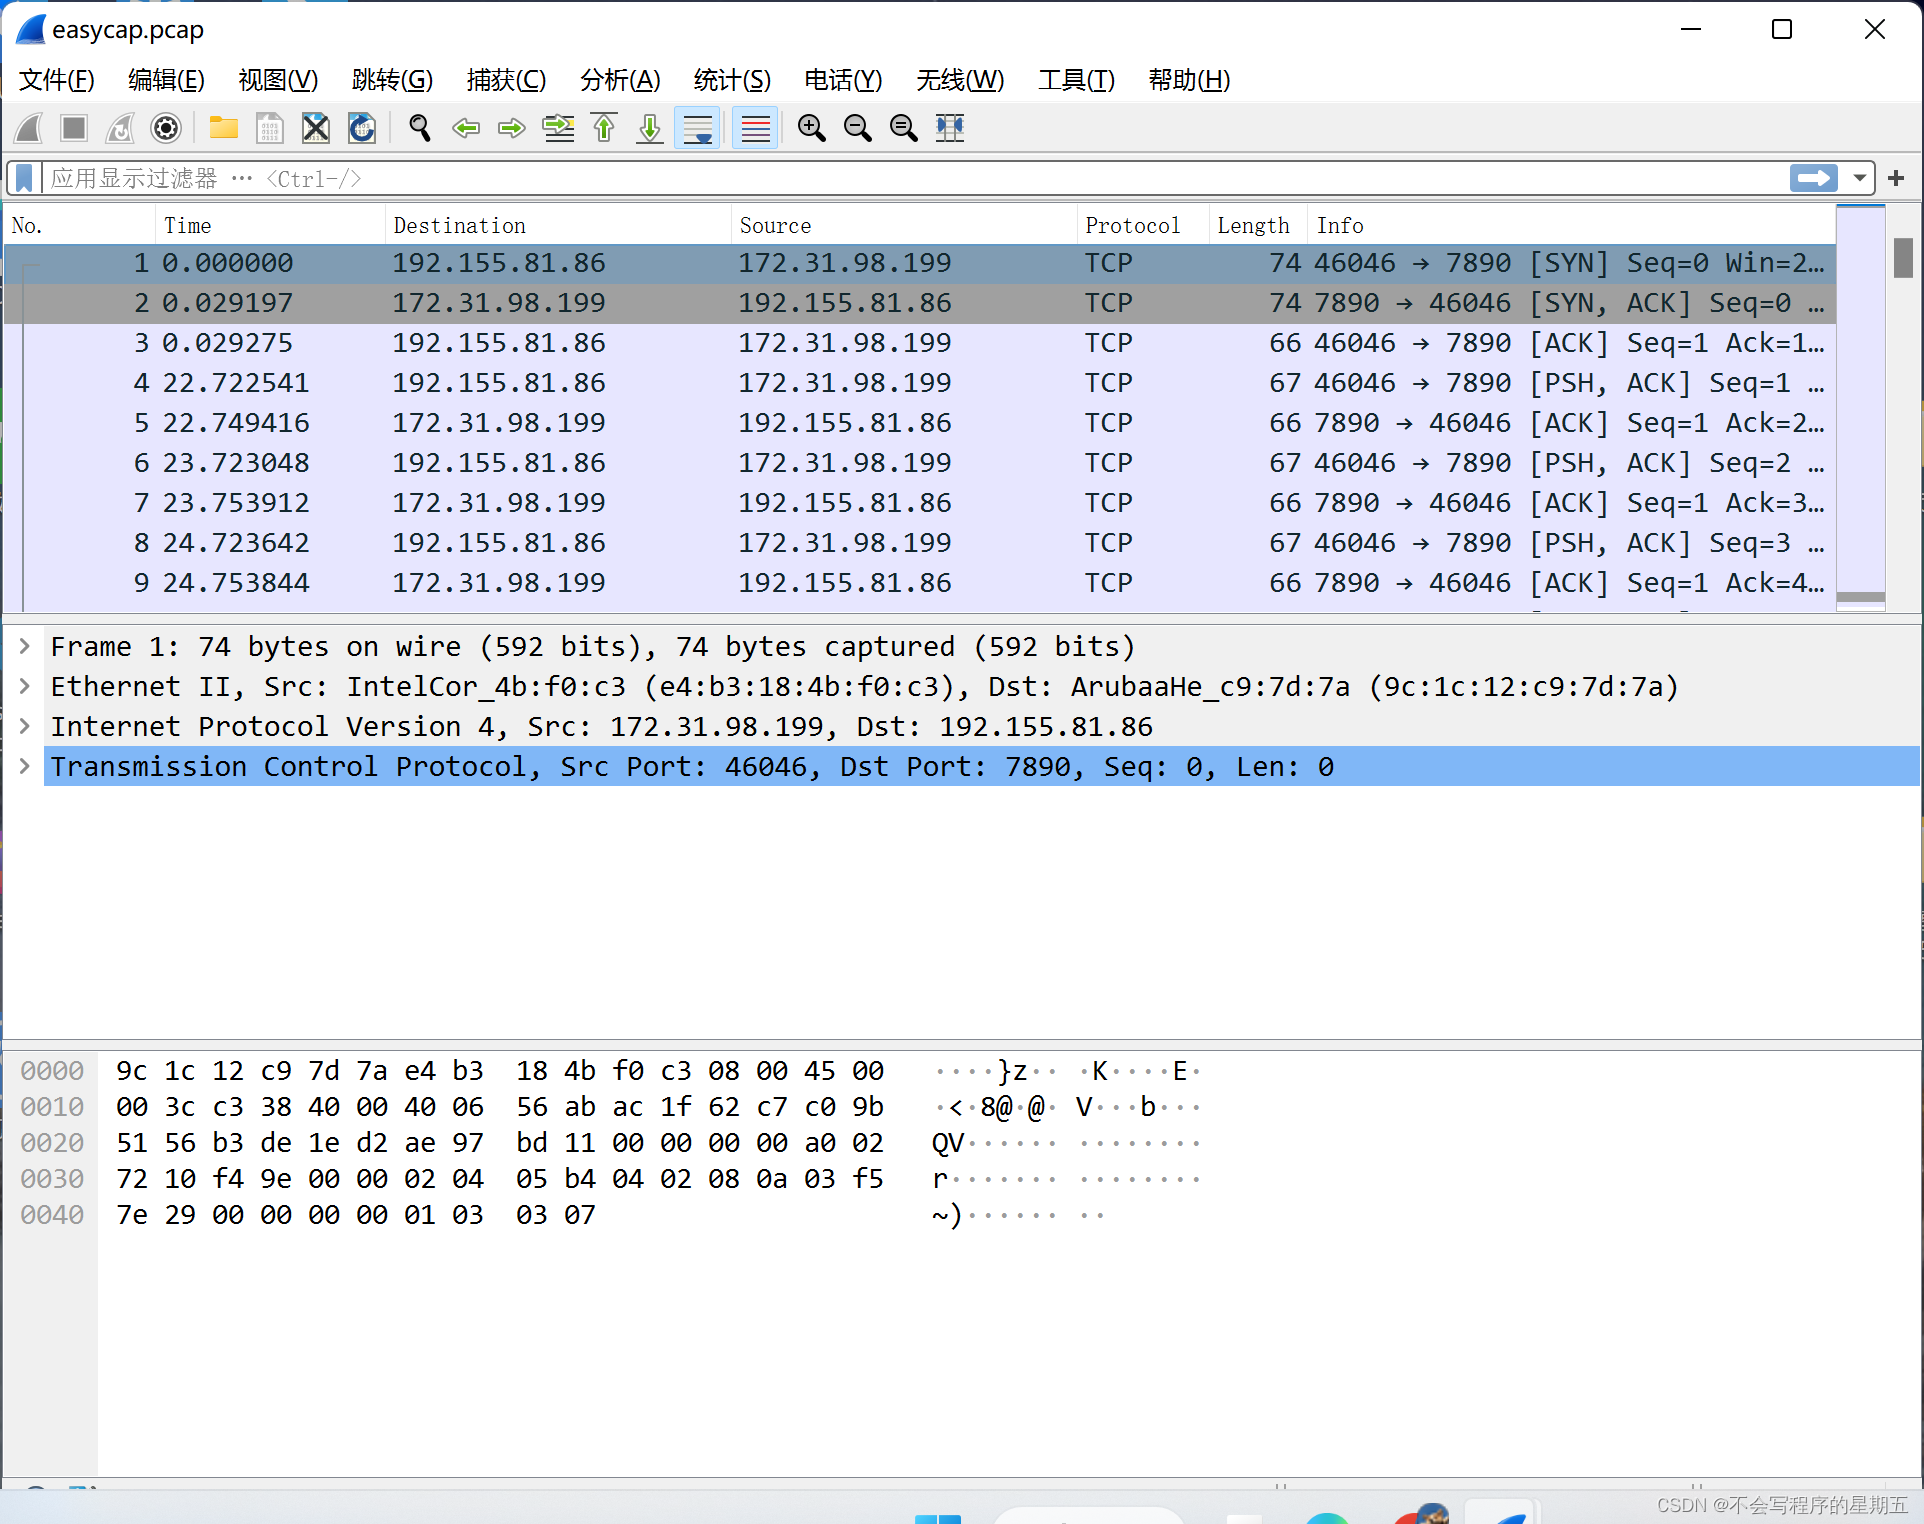Screen dimensions: 1924x1524
Task: Start a new capture with the shark fin icon
Action: tap(28, 128)
